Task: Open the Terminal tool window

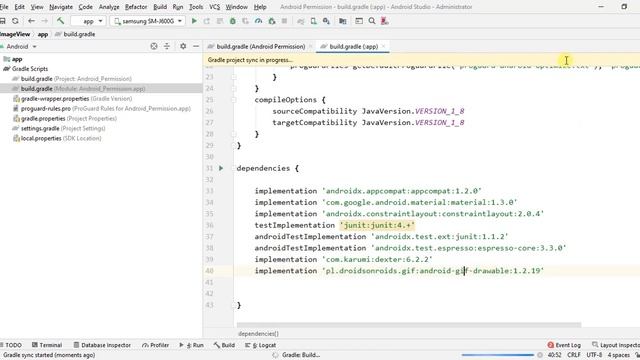Action: 47,345
